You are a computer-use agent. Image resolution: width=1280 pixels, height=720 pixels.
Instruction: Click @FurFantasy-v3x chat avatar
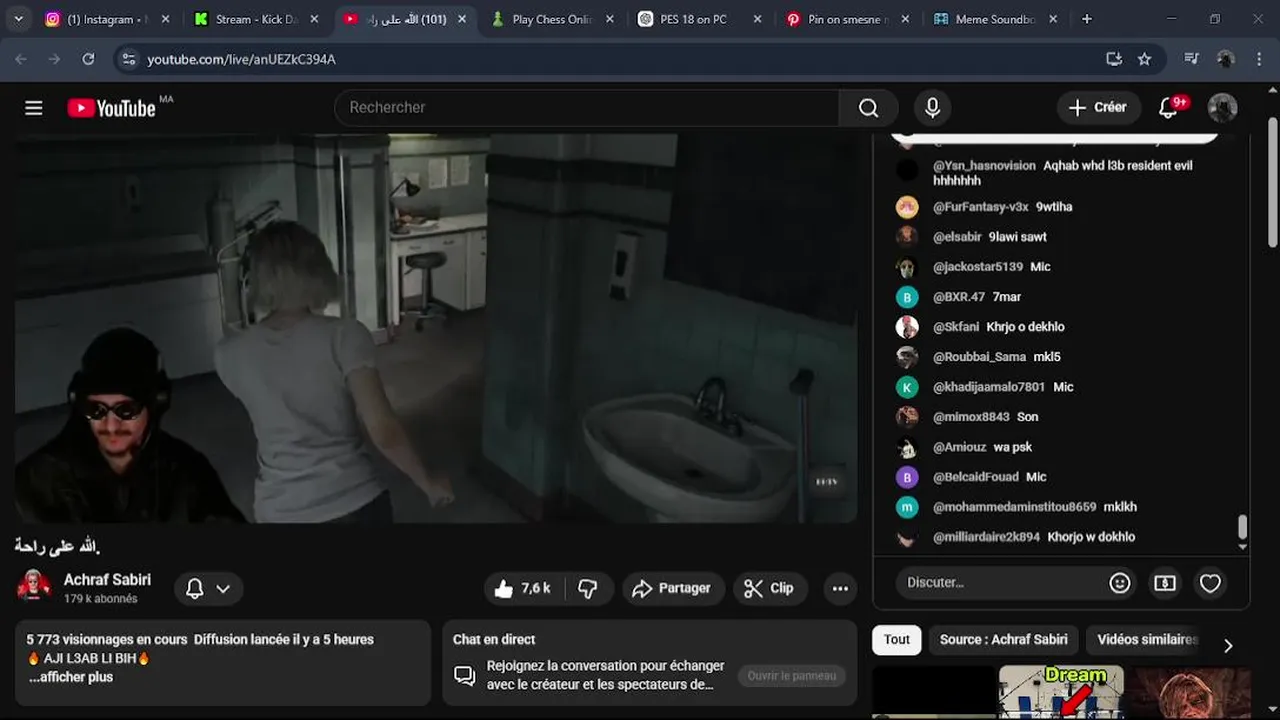[x=907, y=207]
